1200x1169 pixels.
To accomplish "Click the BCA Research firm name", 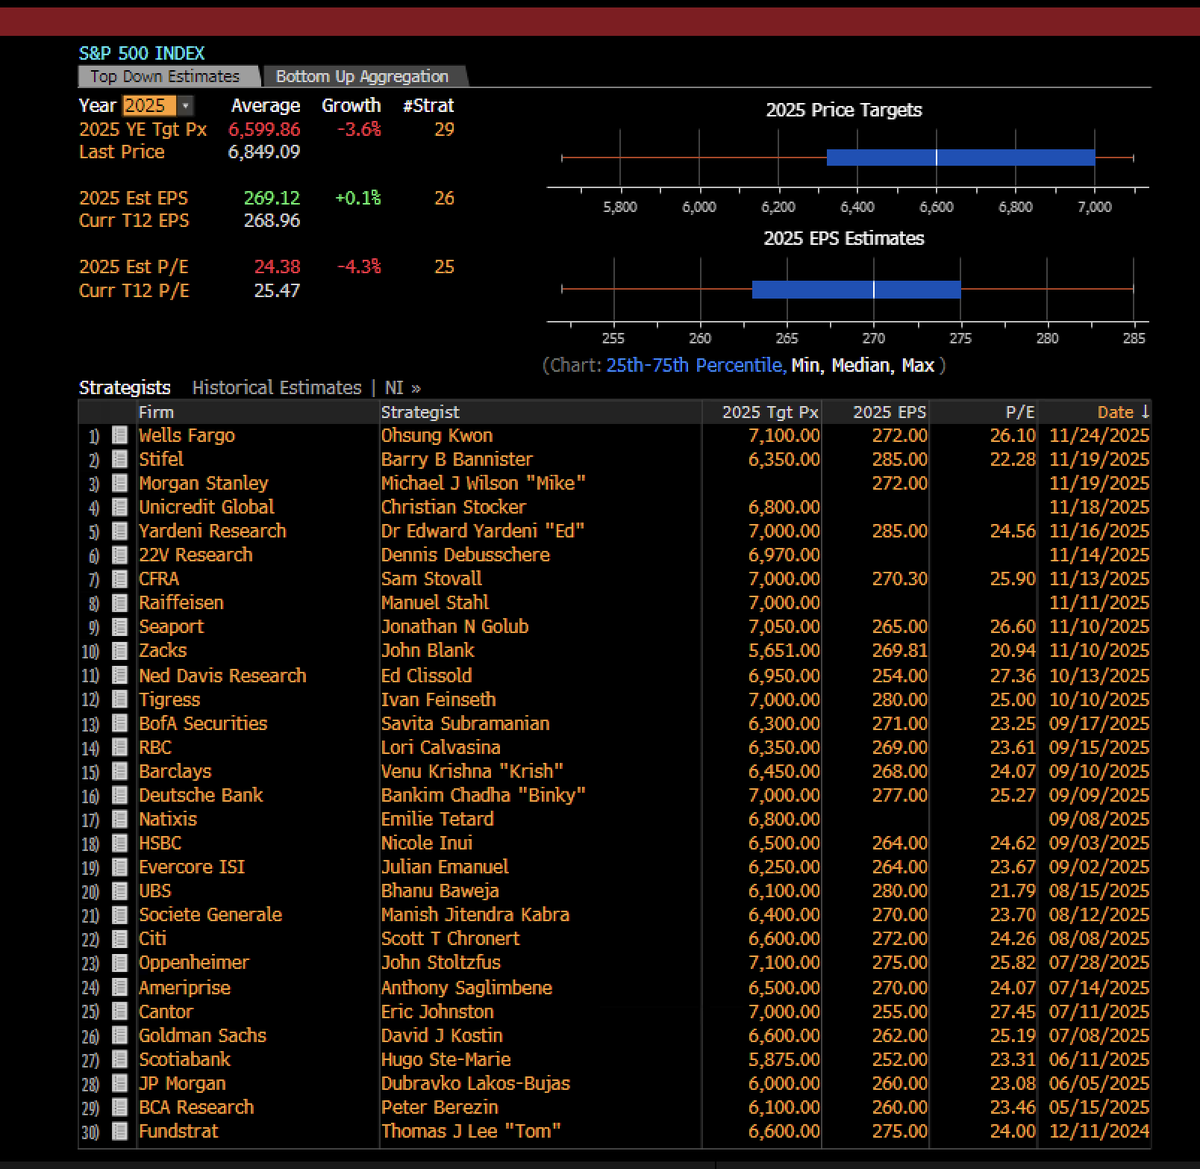I will coord(197,1108).
